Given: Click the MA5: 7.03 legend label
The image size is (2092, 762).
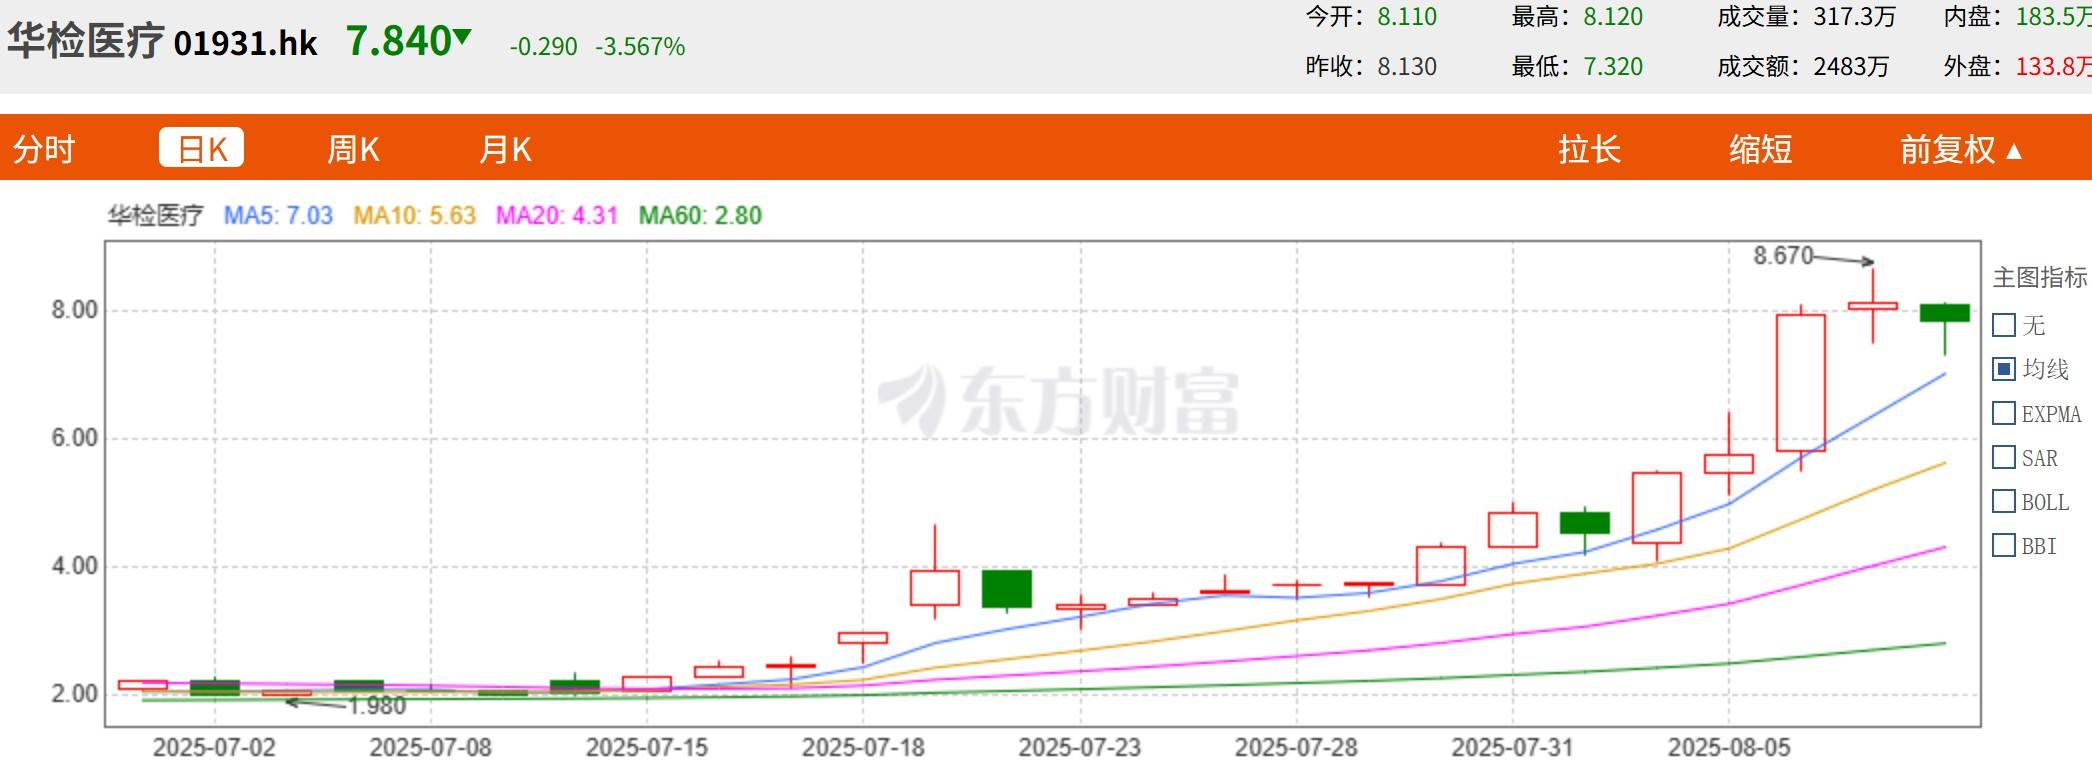Looking at the screenshot, I should [278, 216].
